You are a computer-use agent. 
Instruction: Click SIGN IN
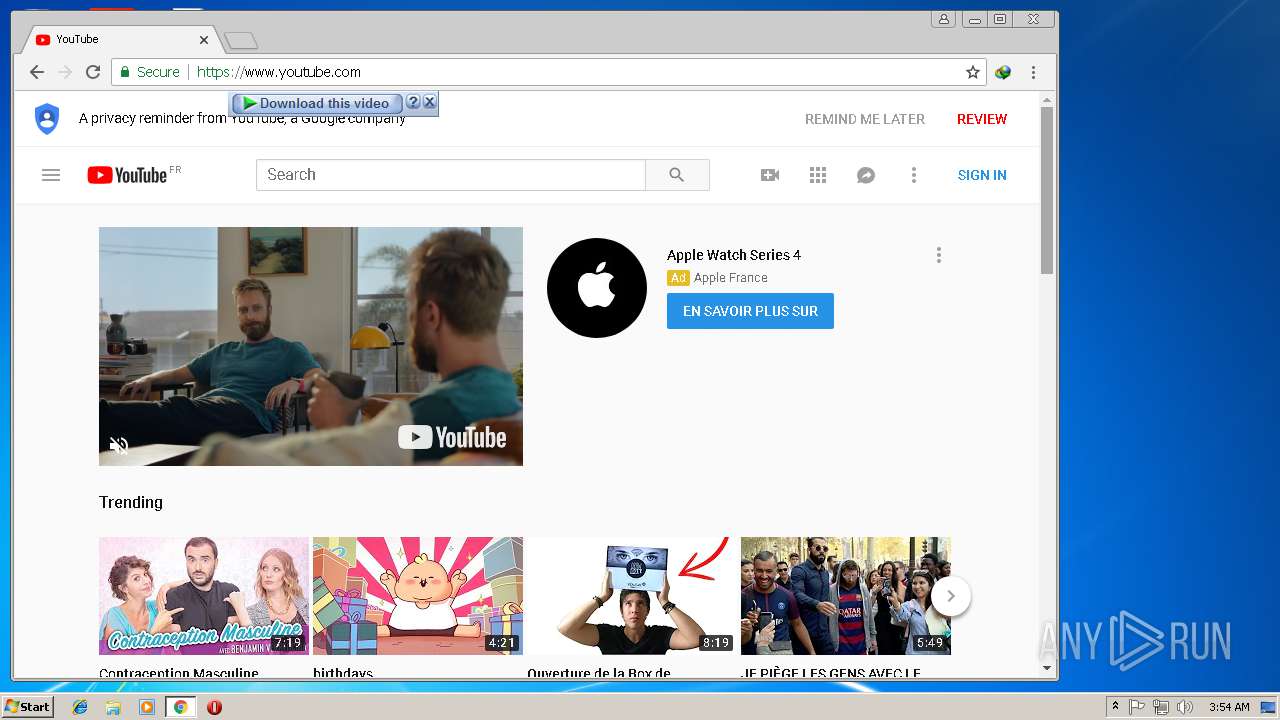pos(982,175)
